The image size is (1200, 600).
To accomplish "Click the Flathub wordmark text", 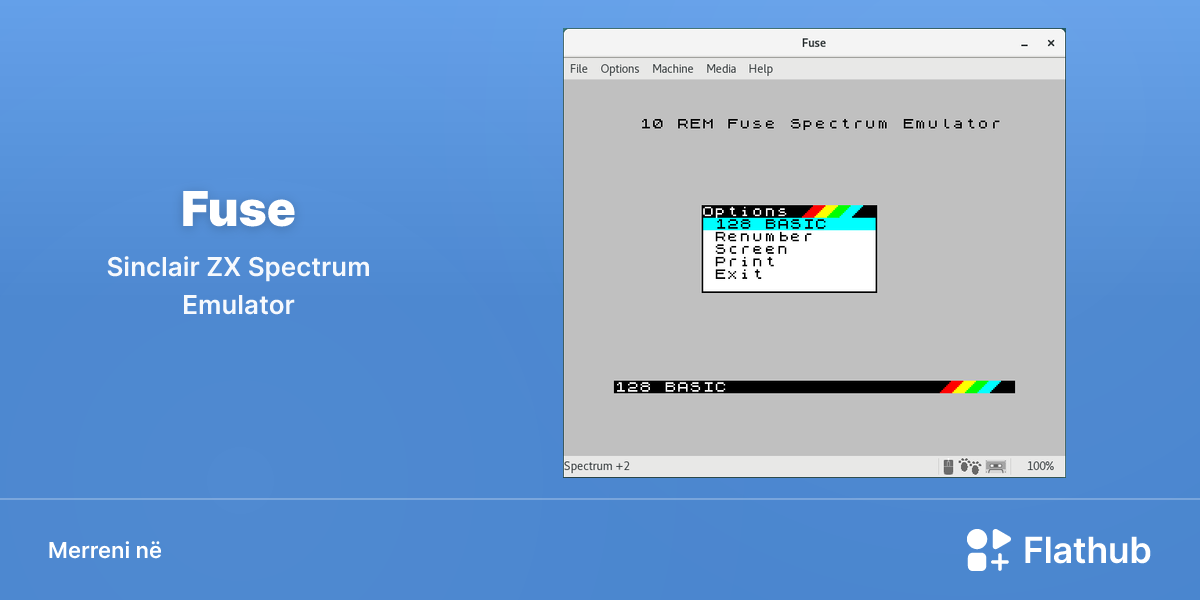I will coord(1087,550).
